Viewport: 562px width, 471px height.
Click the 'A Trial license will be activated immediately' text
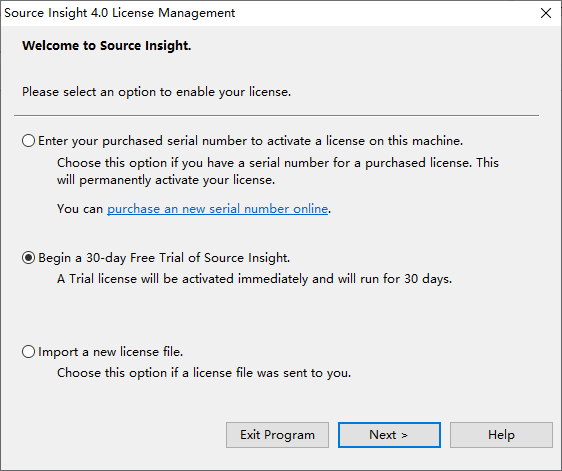254,279
